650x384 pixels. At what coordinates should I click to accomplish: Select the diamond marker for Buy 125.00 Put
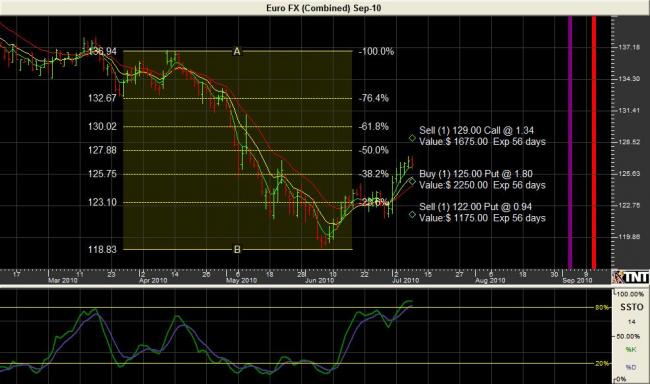(x=412, y=181)
